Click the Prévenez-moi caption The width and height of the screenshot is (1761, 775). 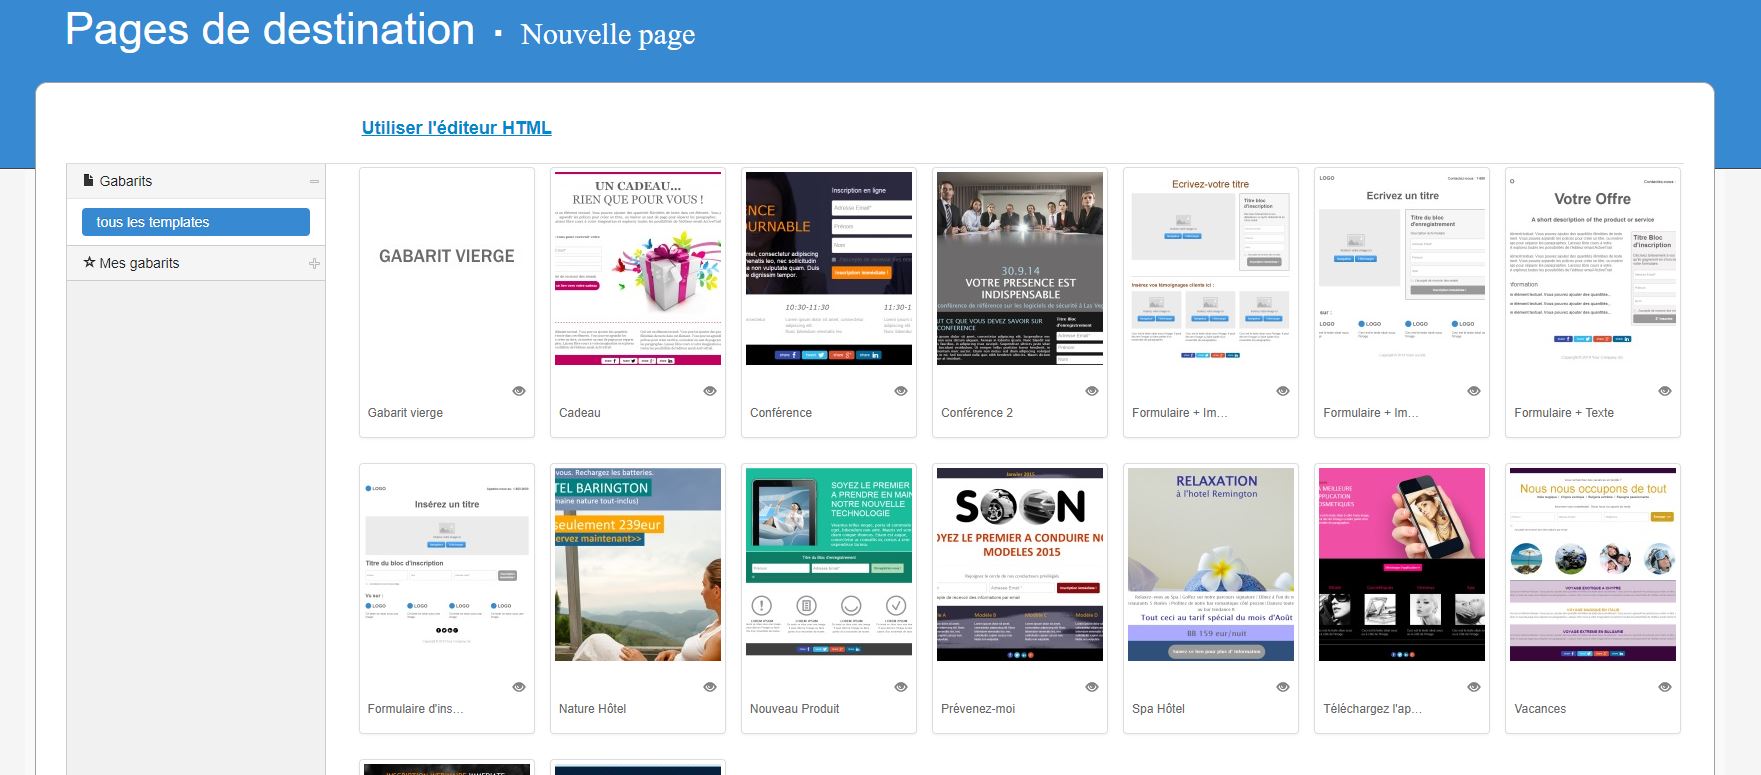click(978, 709)
